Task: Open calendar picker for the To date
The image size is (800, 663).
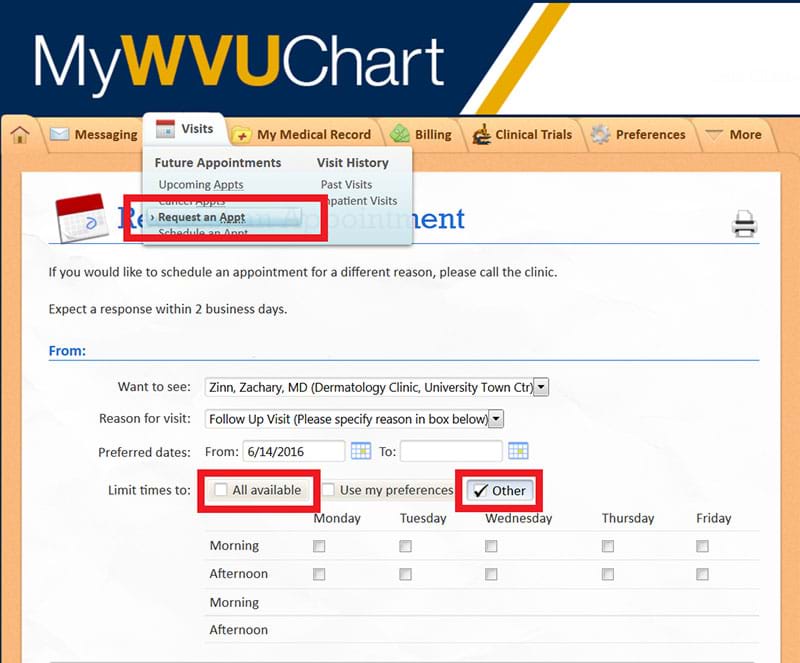Action: click(x=518, y=451)
